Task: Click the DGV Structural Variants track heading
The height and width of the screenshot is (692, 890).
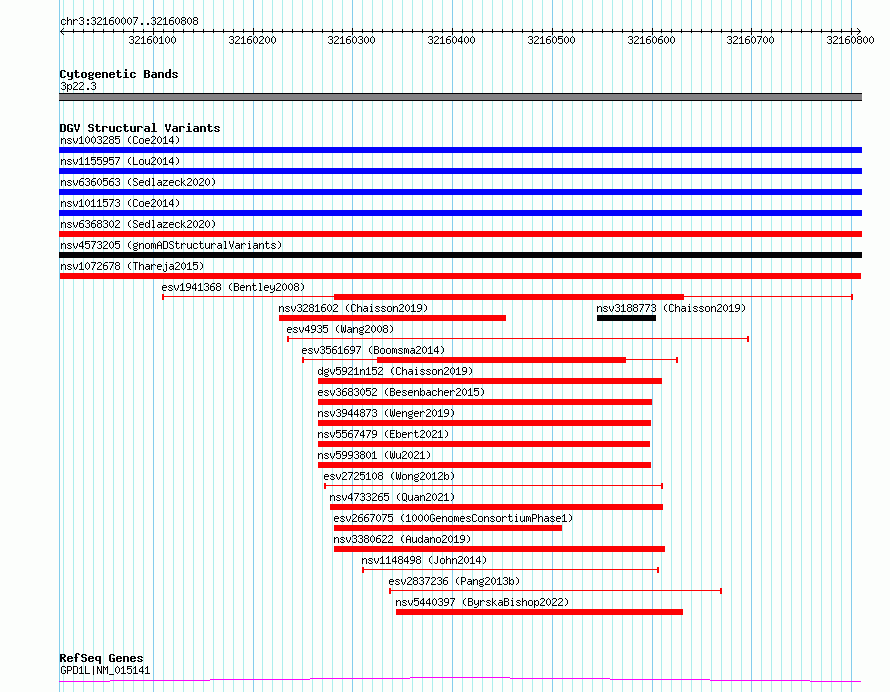Action: click(x=140, y=128)
